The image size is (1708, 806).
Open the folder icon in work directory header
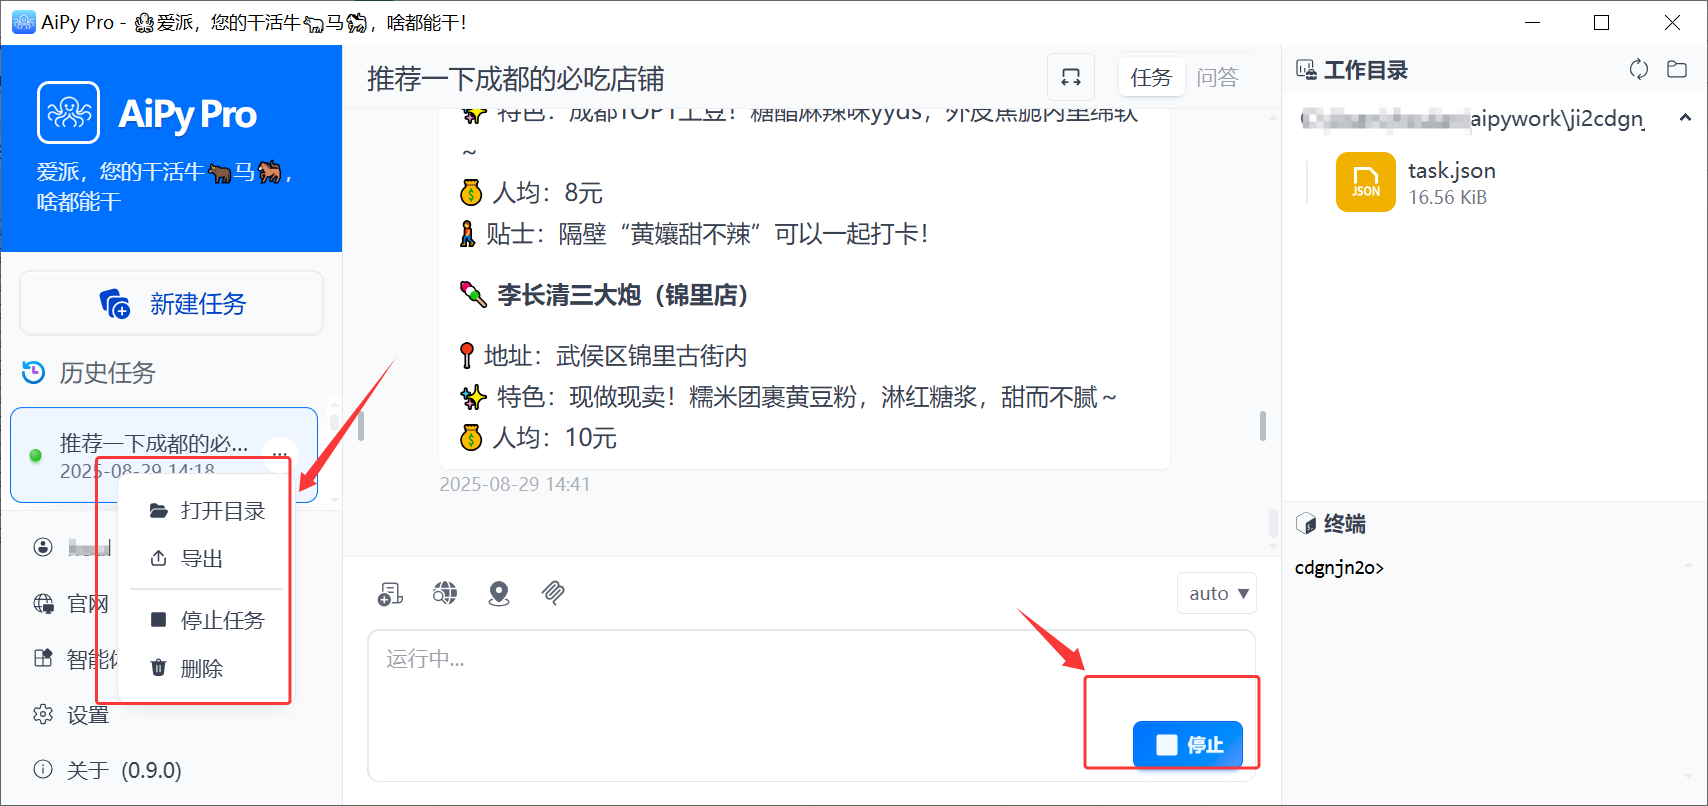[1677, 69]
